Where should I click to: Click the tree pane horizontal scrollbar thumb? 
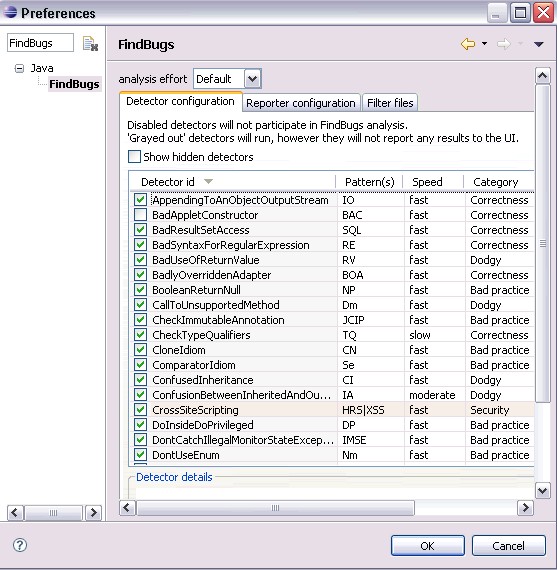coord(53,513)
